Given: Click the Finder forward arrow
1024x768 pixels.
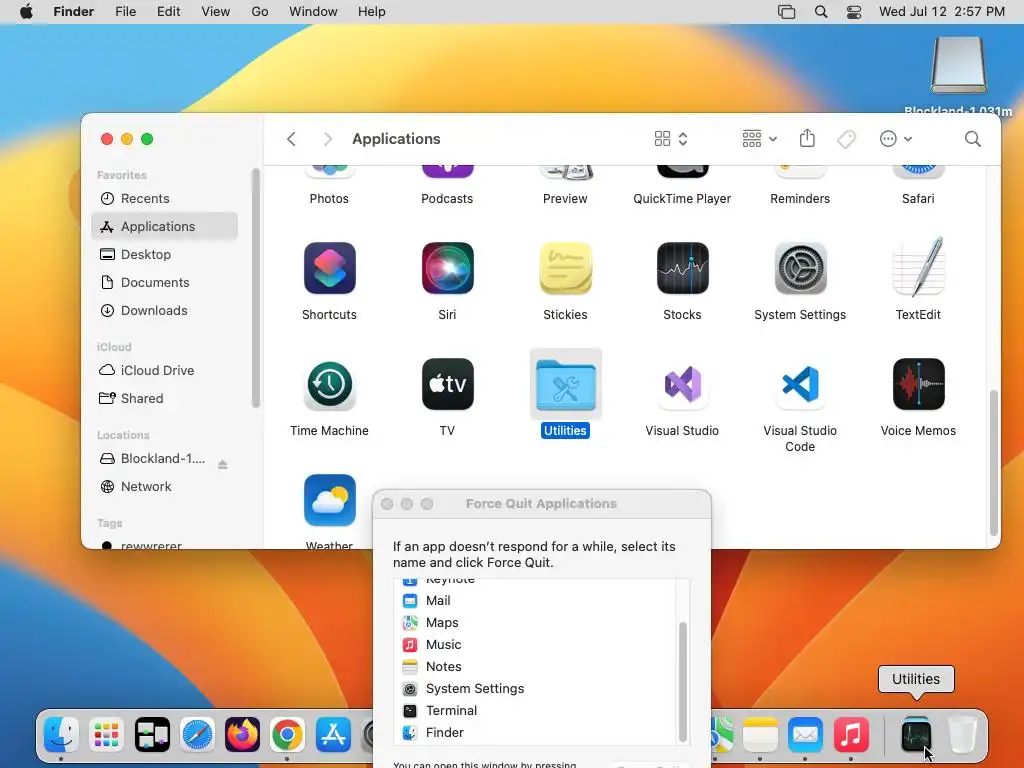Looking at the screenshot, I should (328, 139).
